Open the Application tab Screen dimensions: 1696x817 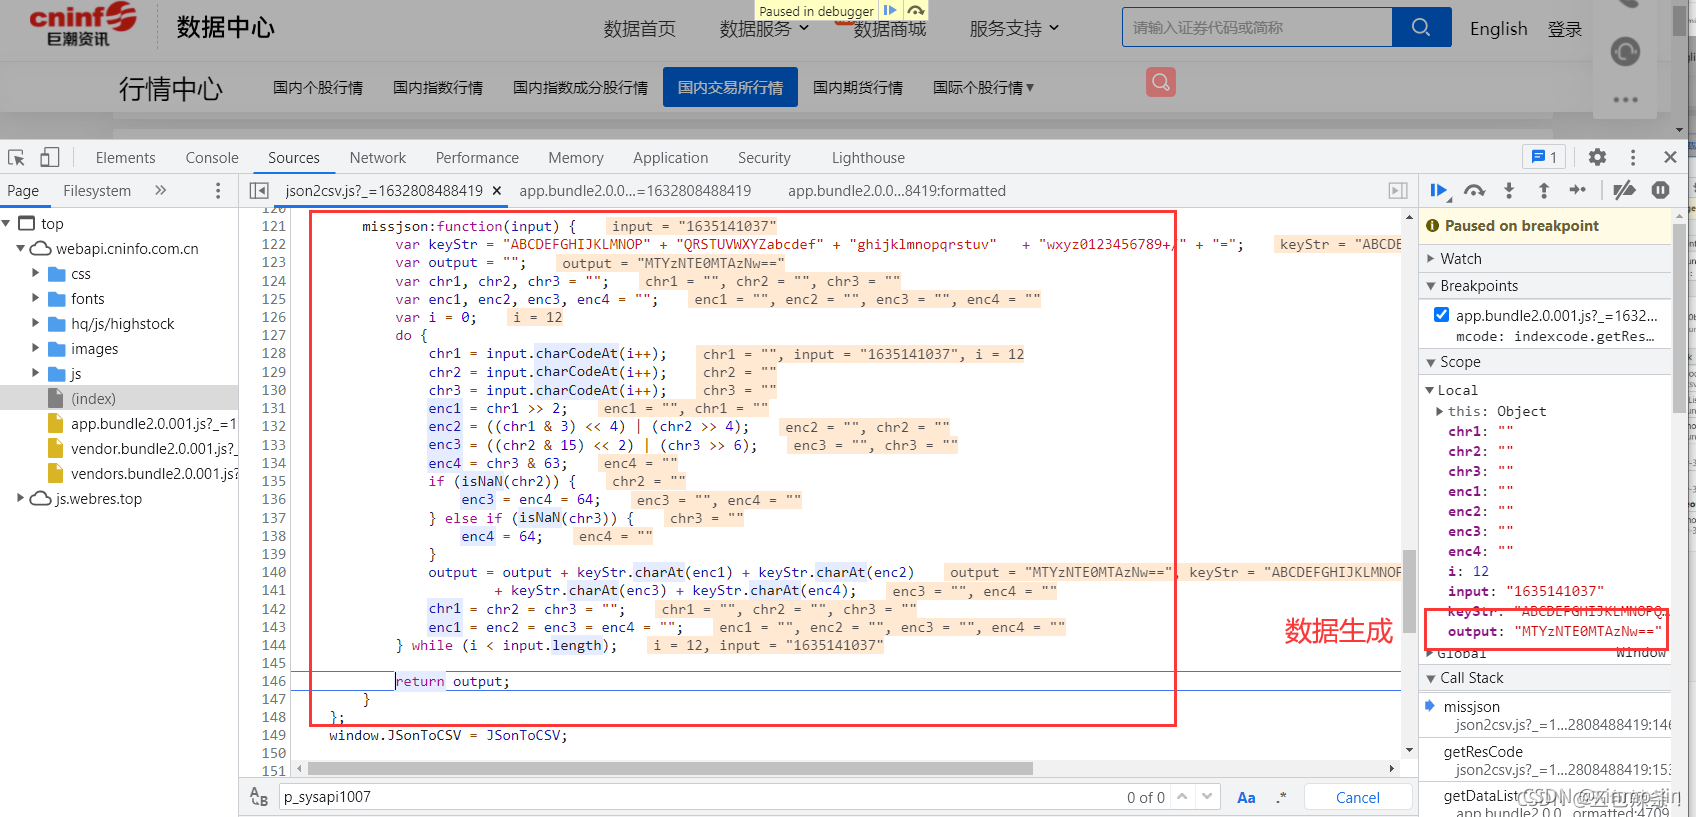coord(670,157)
